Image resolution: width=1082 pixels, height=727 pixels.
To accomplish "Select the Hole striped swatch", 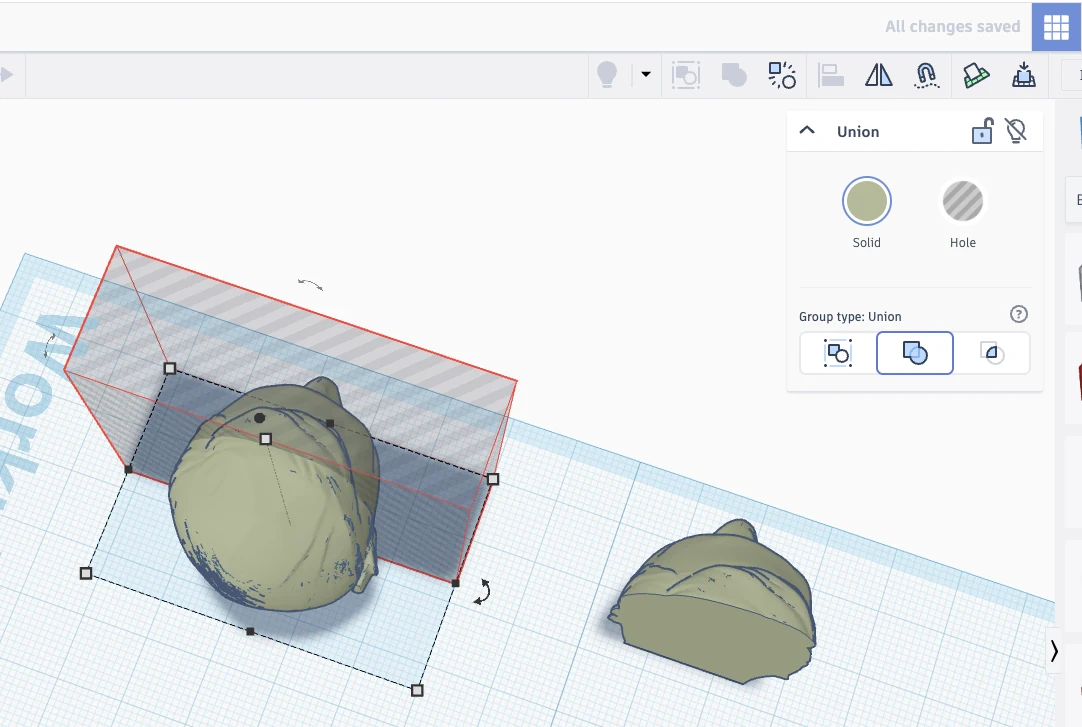I will pos(963,201).
